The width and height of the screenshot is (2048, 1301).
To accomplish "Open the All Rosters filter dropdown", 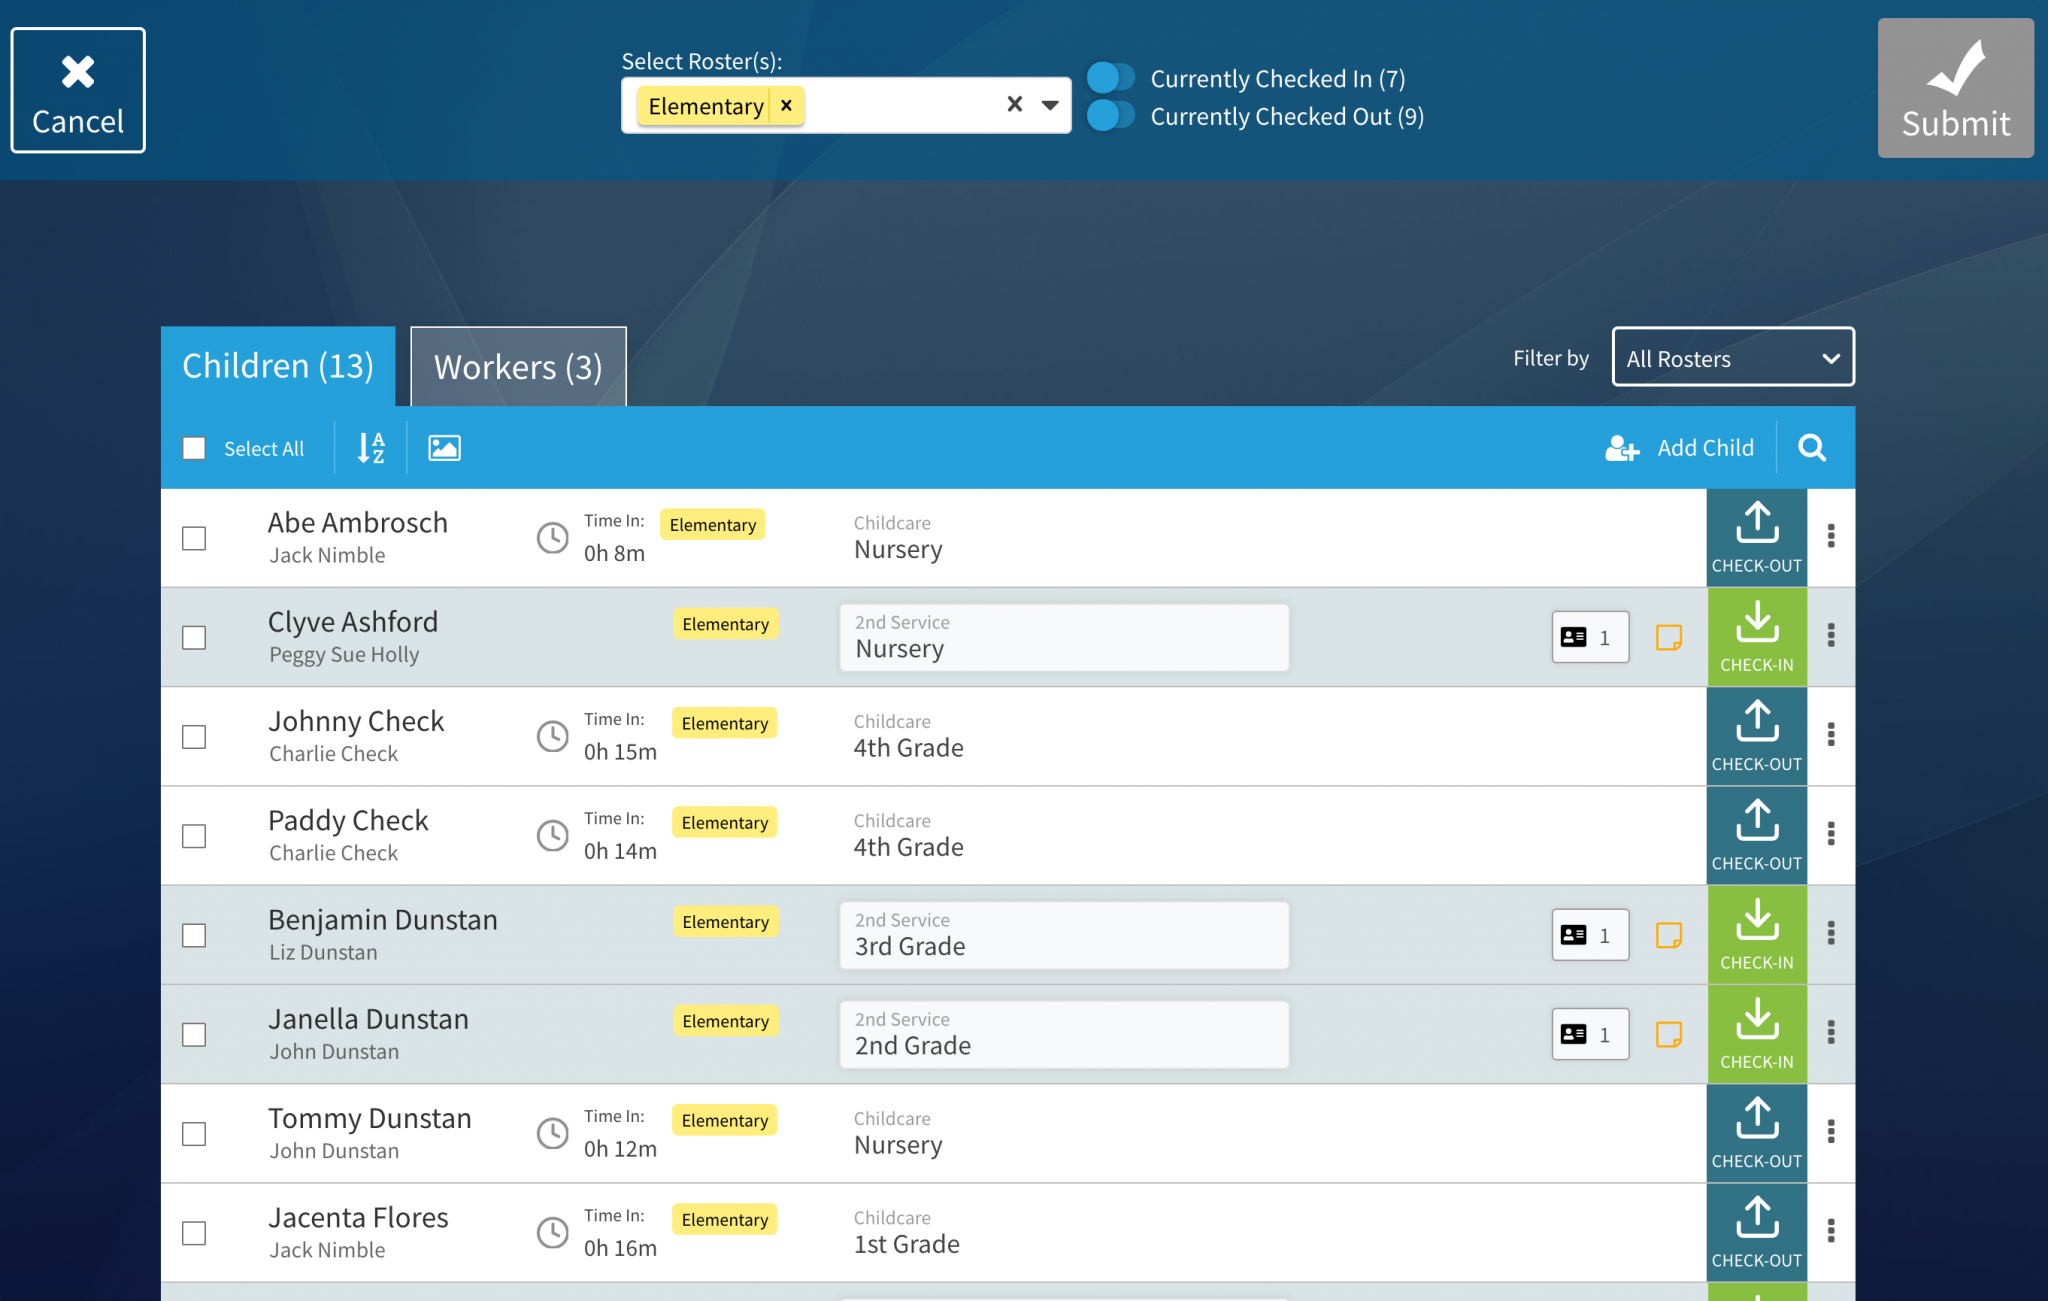I will (x=1732, y=357).
